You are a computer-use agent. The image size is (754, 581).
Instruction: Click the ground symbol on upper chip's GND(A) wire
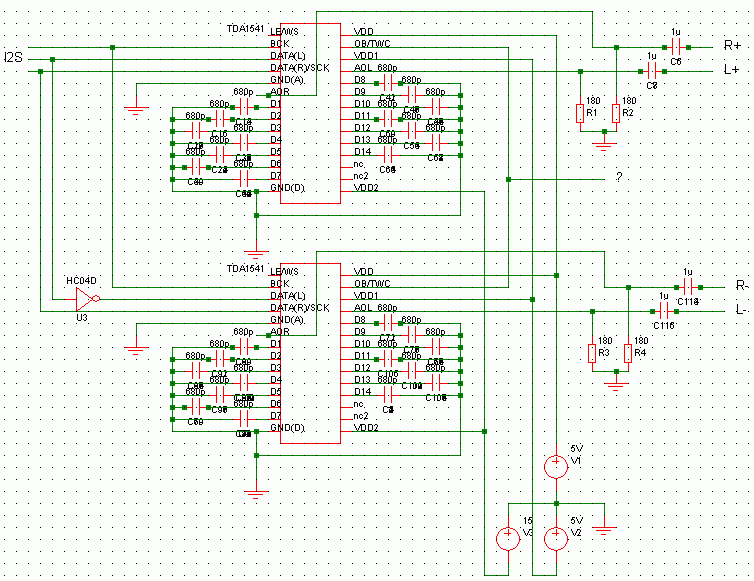[136, 108]
